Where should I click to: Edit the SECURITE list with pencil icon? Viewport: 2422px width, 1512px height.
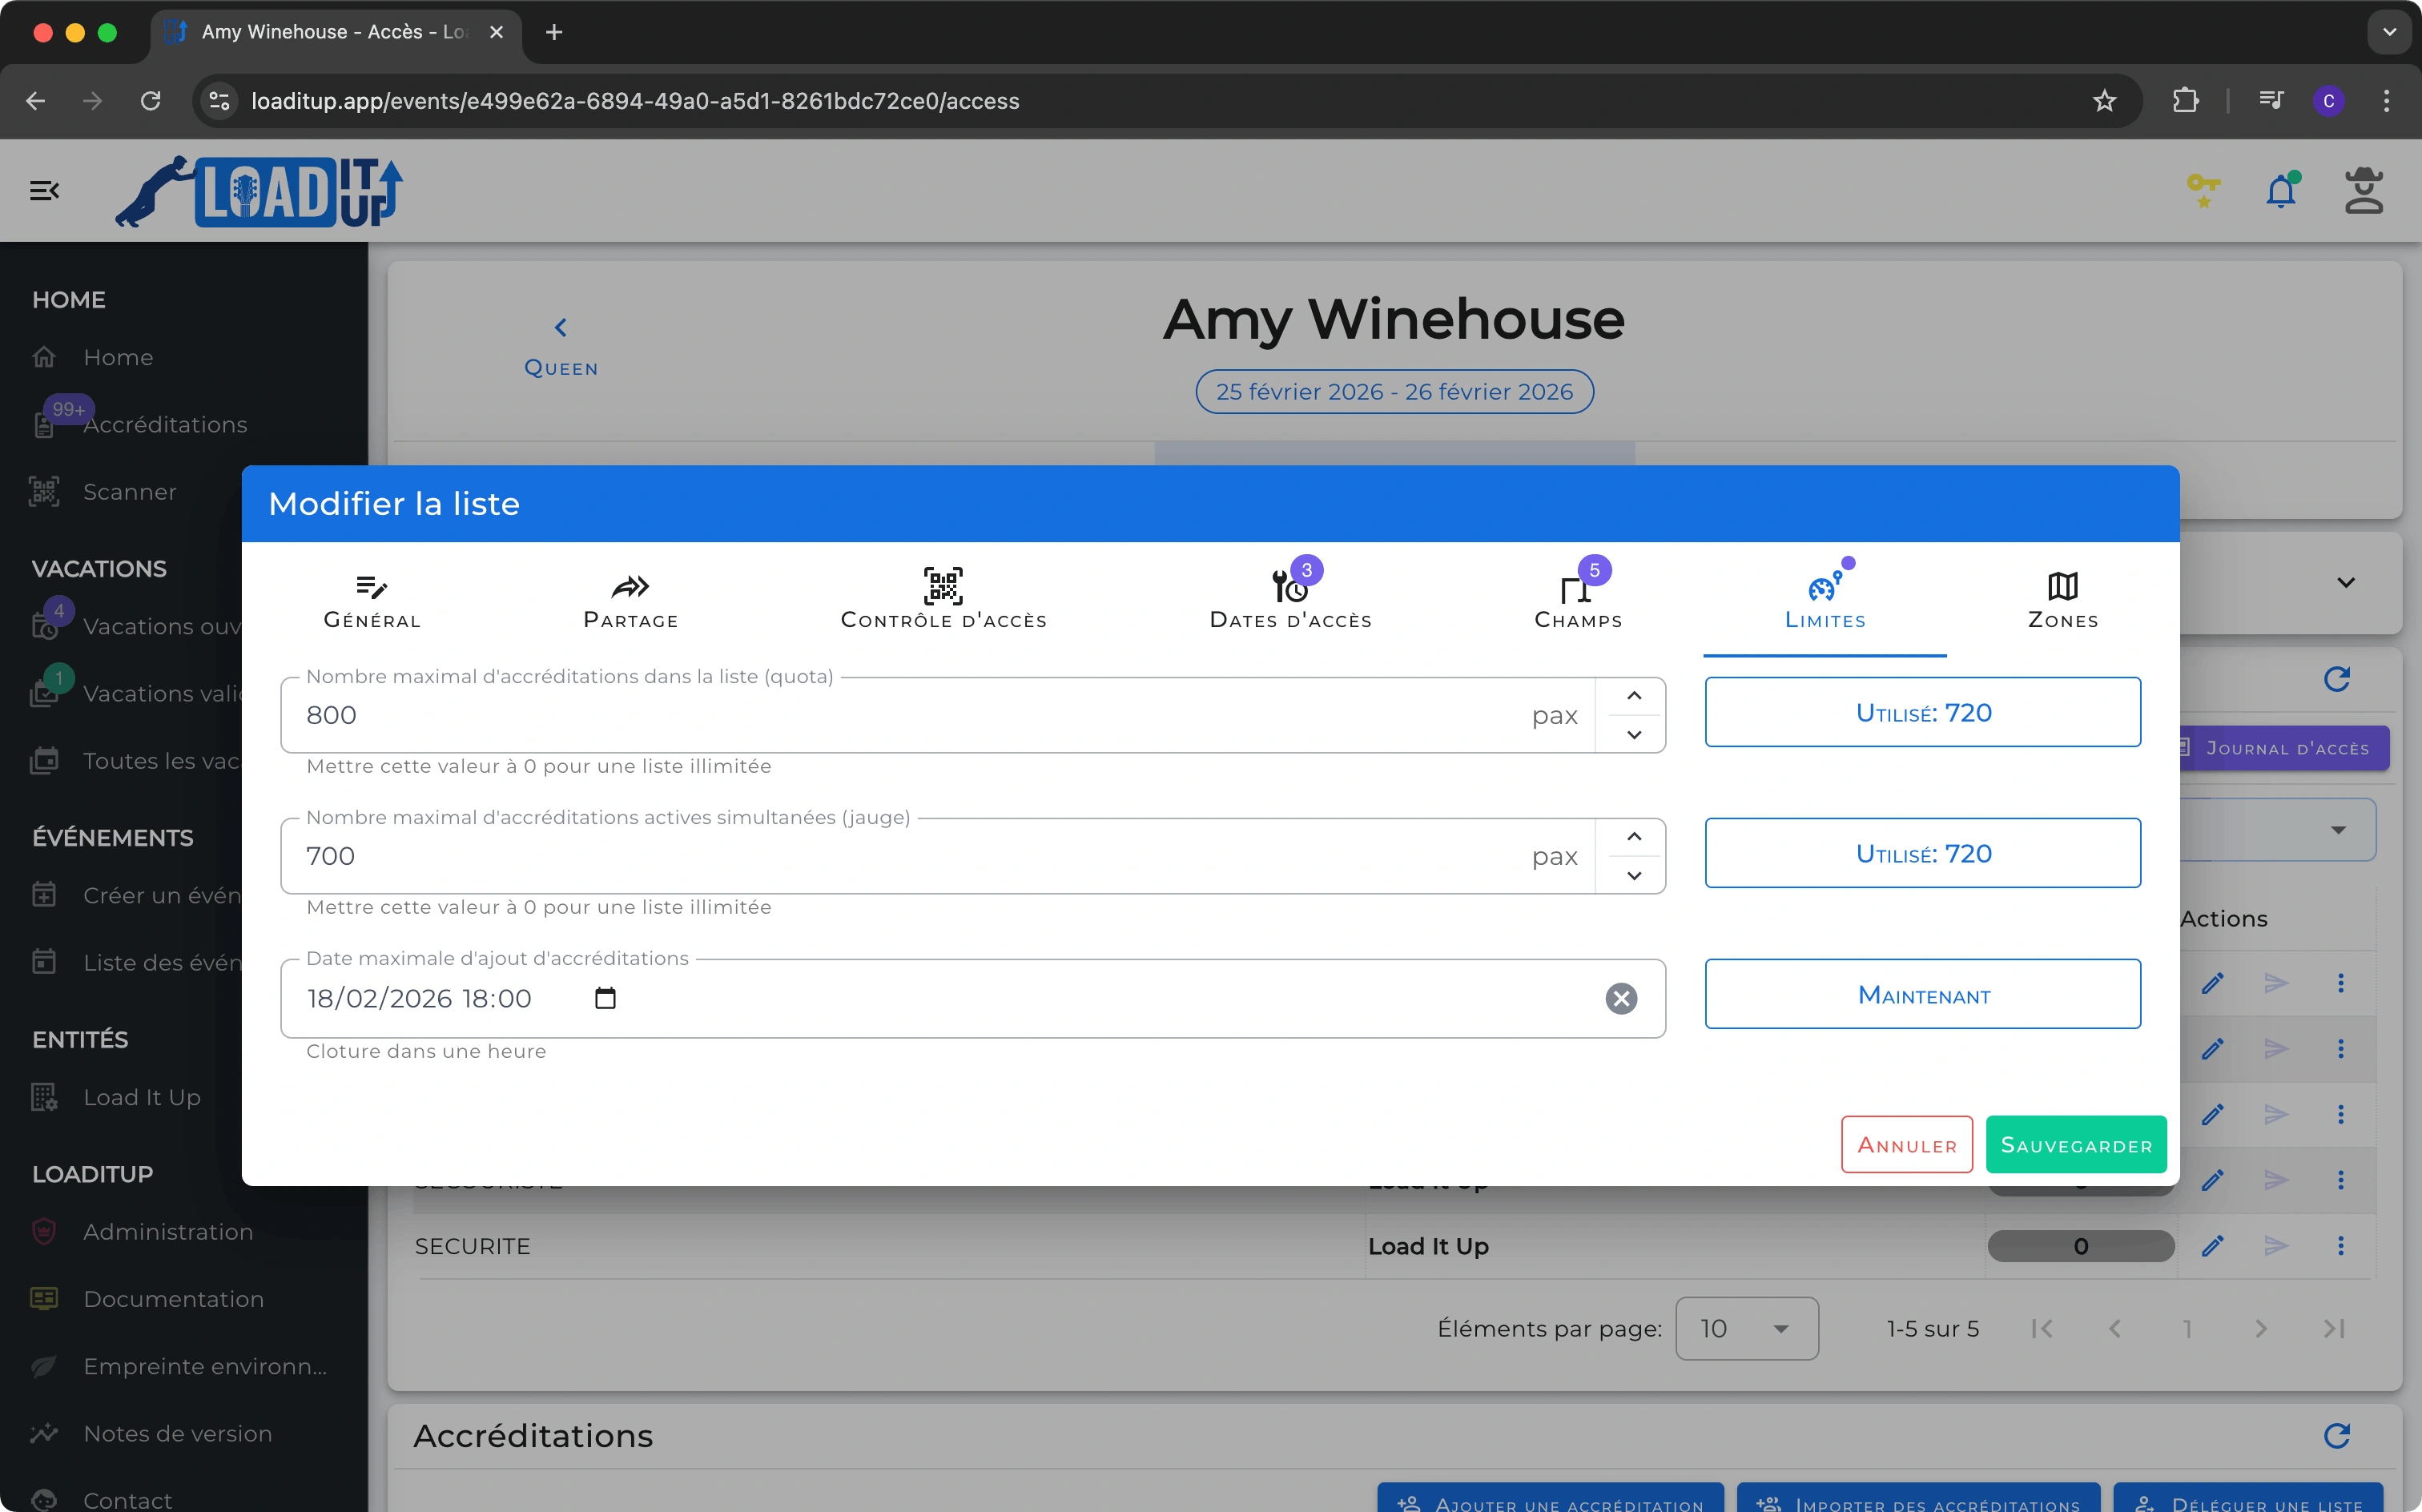(x=2212, y=1246)
